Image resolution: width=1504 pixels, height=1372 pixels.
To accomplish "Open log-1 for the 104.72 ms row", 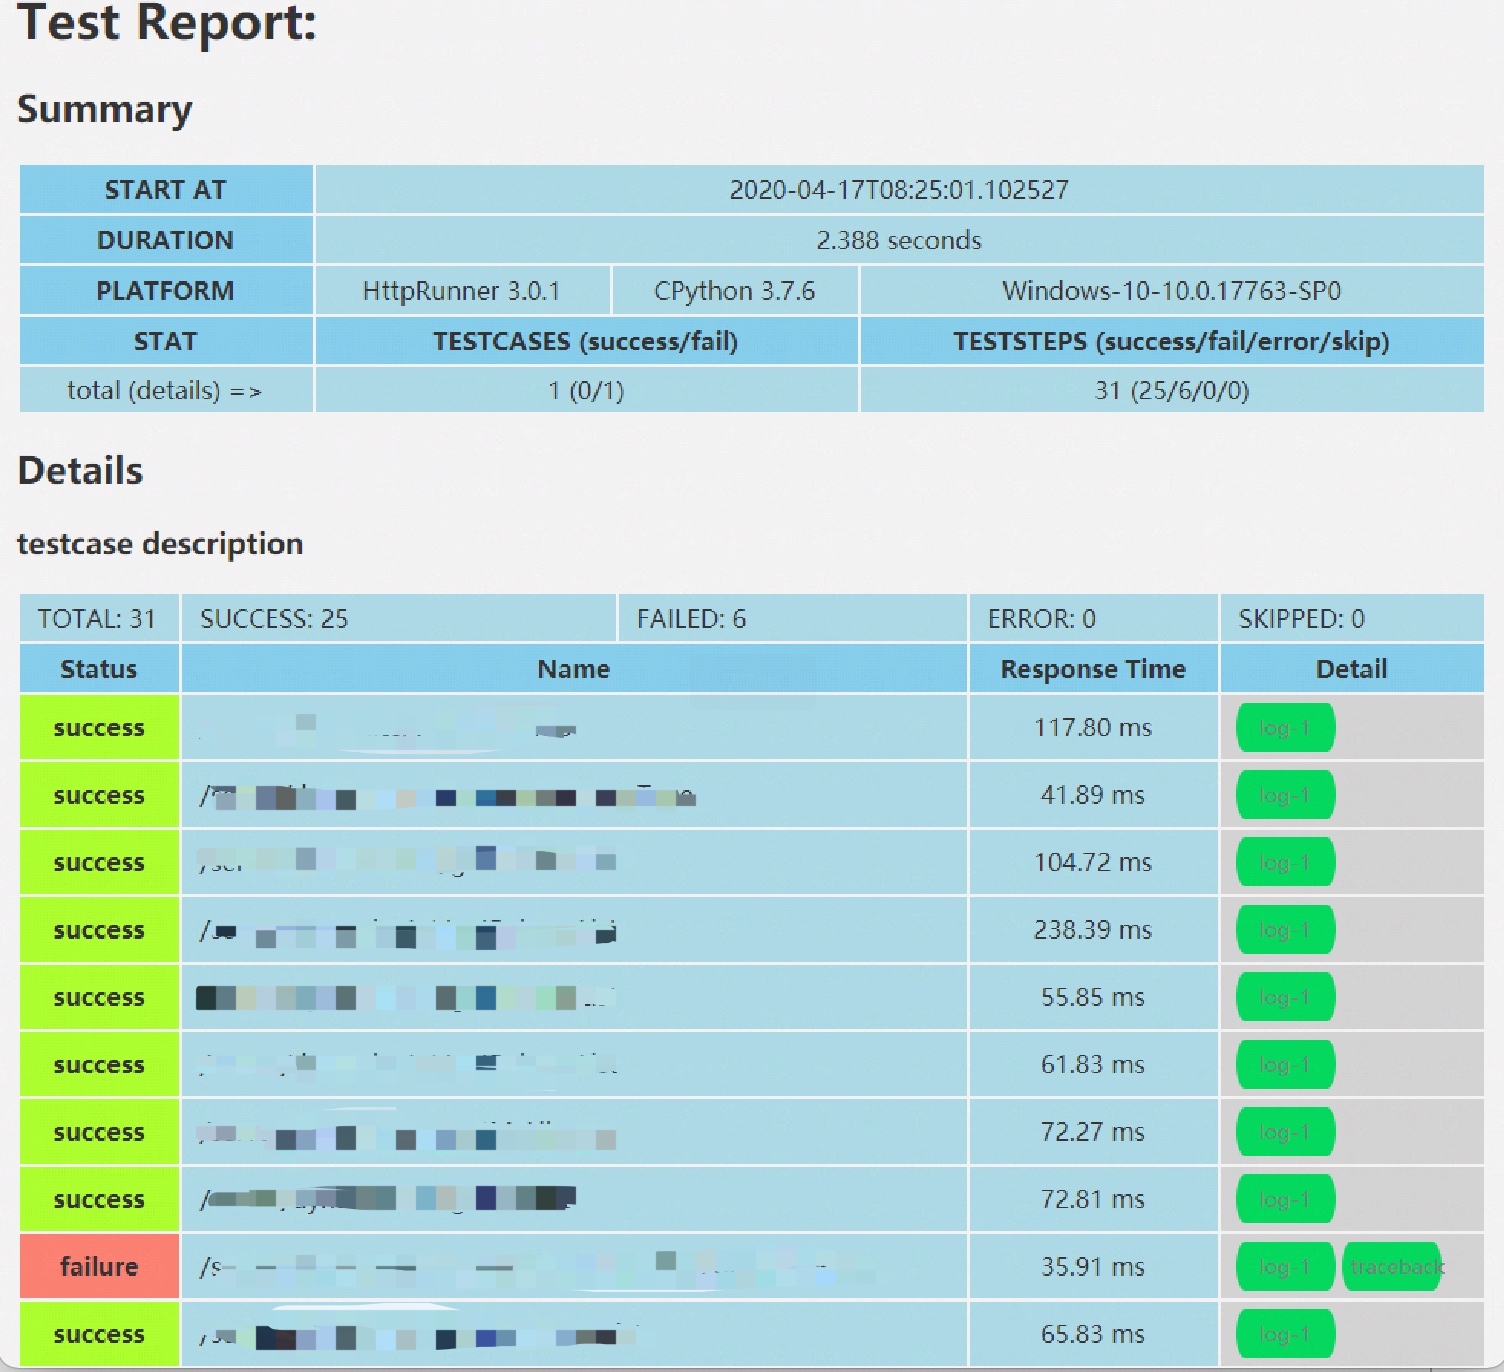I will pos(1285,862).
